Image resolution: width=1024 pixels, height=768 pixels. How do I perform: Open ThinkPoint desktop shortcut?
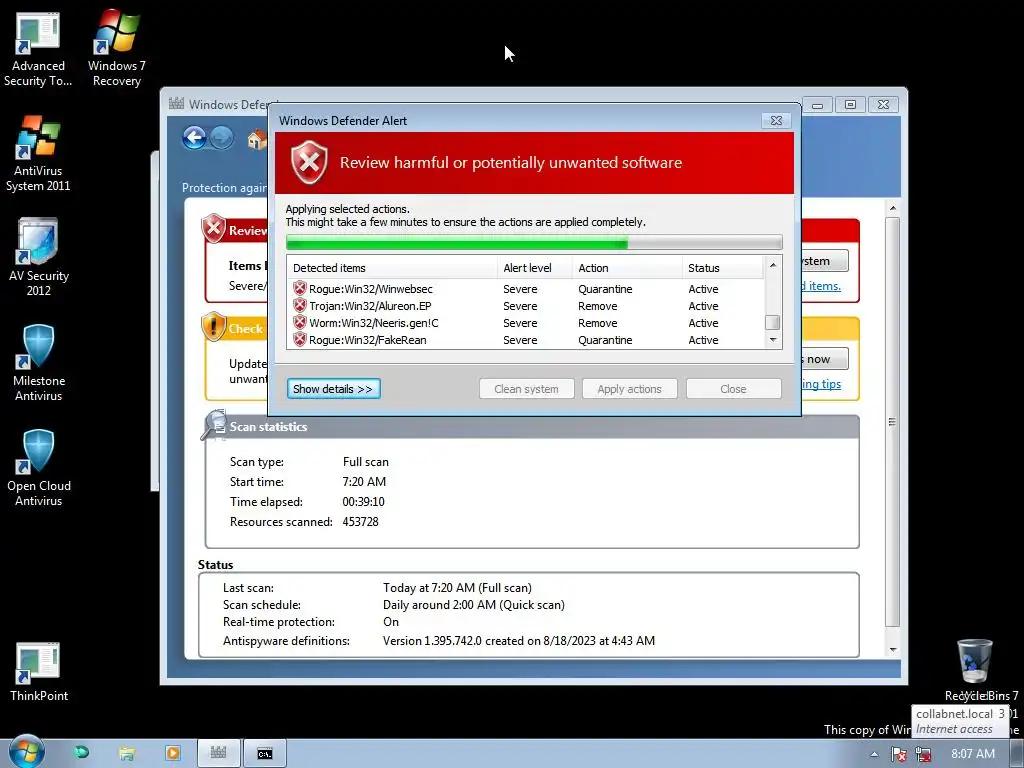(39, 671)
